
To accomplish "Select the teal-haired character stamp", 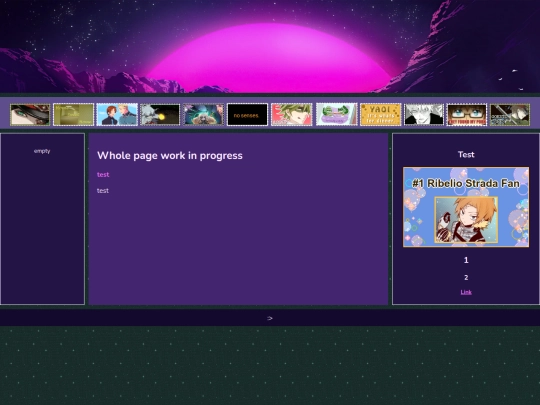I will click(x=204, y=115).
